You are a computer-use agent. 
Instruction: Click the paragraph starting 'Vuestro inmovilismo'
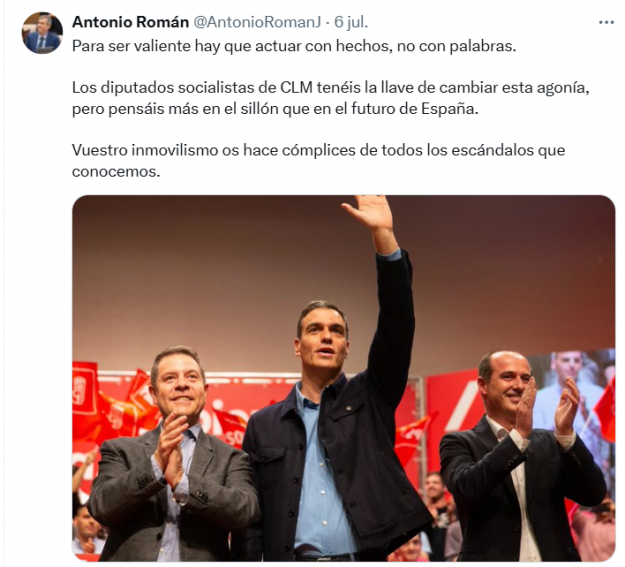318,161
